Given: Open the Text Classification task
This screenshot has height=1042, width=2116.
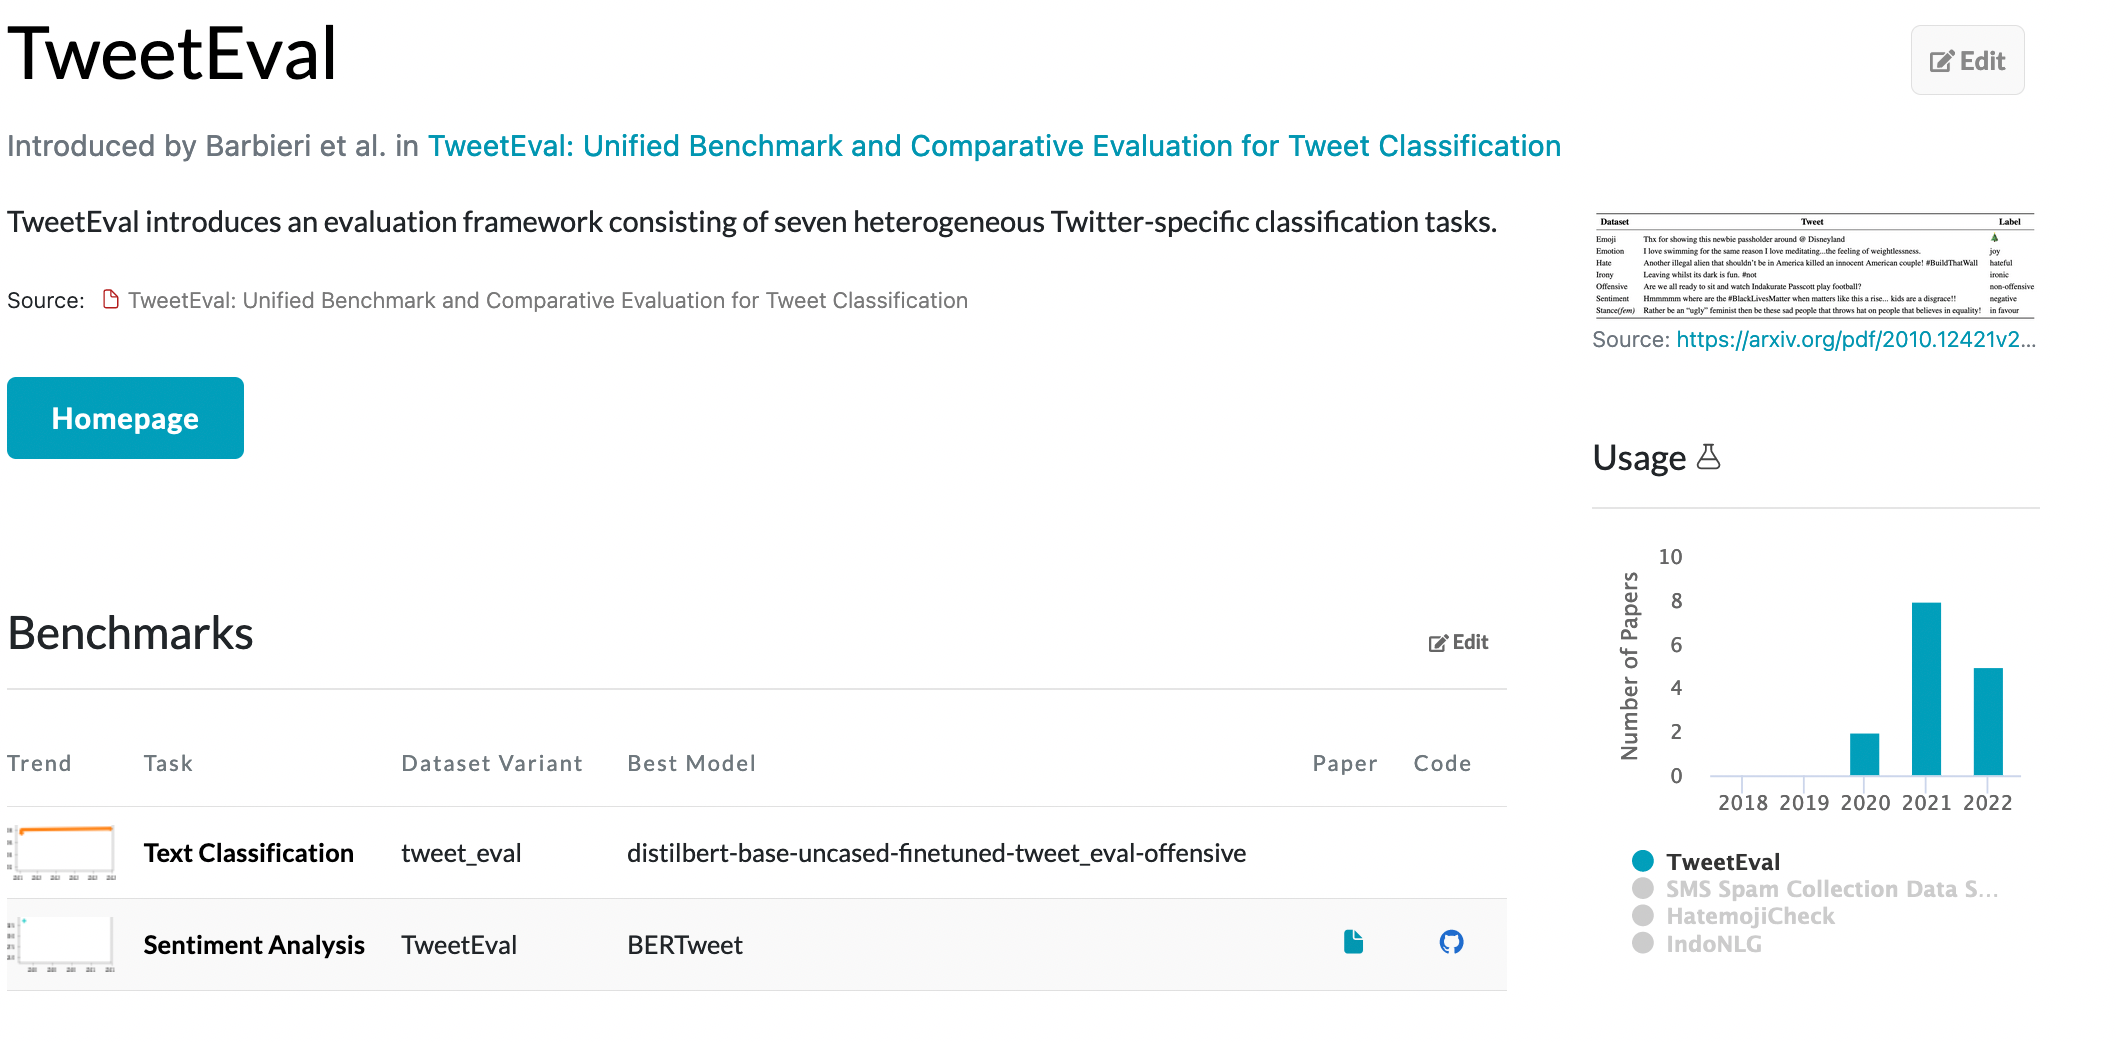Looking at the screenshot, I should (248, 853).
